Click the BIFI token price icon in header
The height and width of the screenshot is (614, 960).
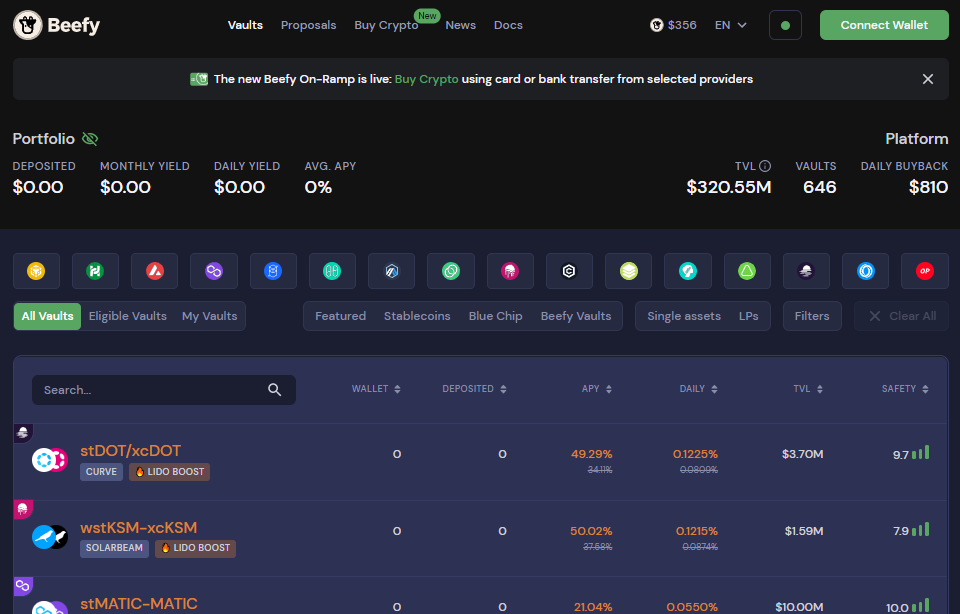pyautogui.click(x=657, y=25)
